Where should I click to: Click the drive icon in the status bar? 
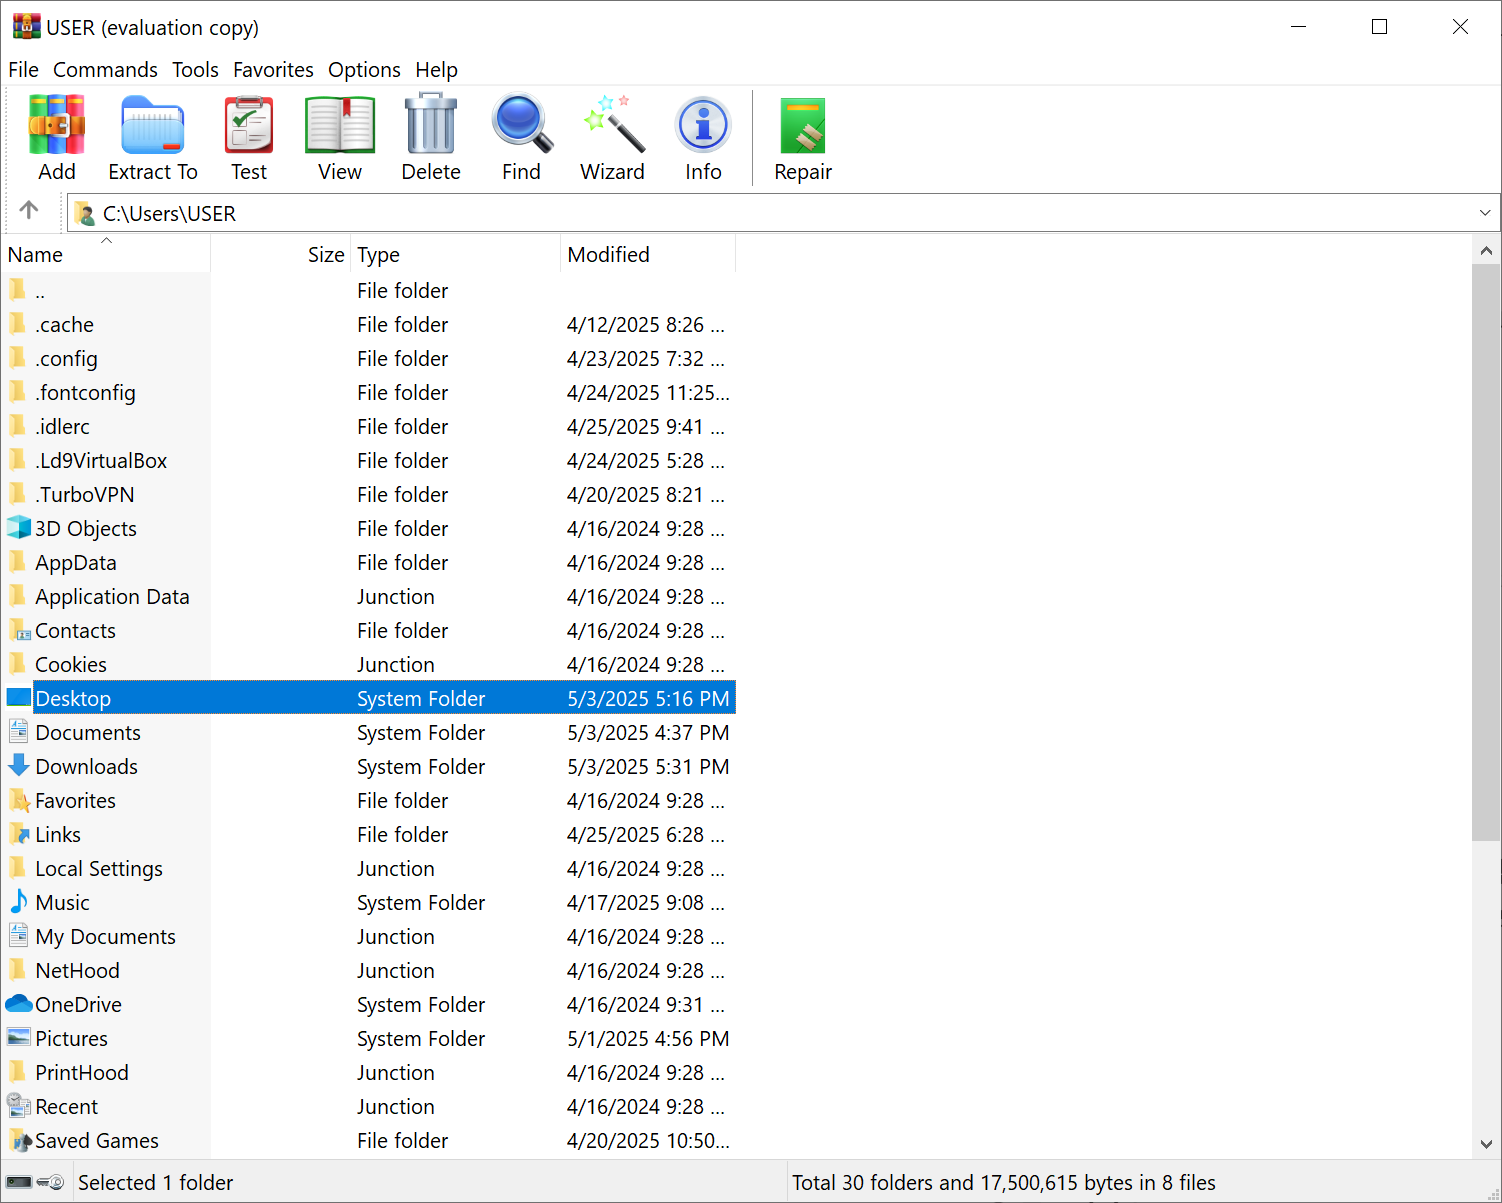click(20, 1181)
